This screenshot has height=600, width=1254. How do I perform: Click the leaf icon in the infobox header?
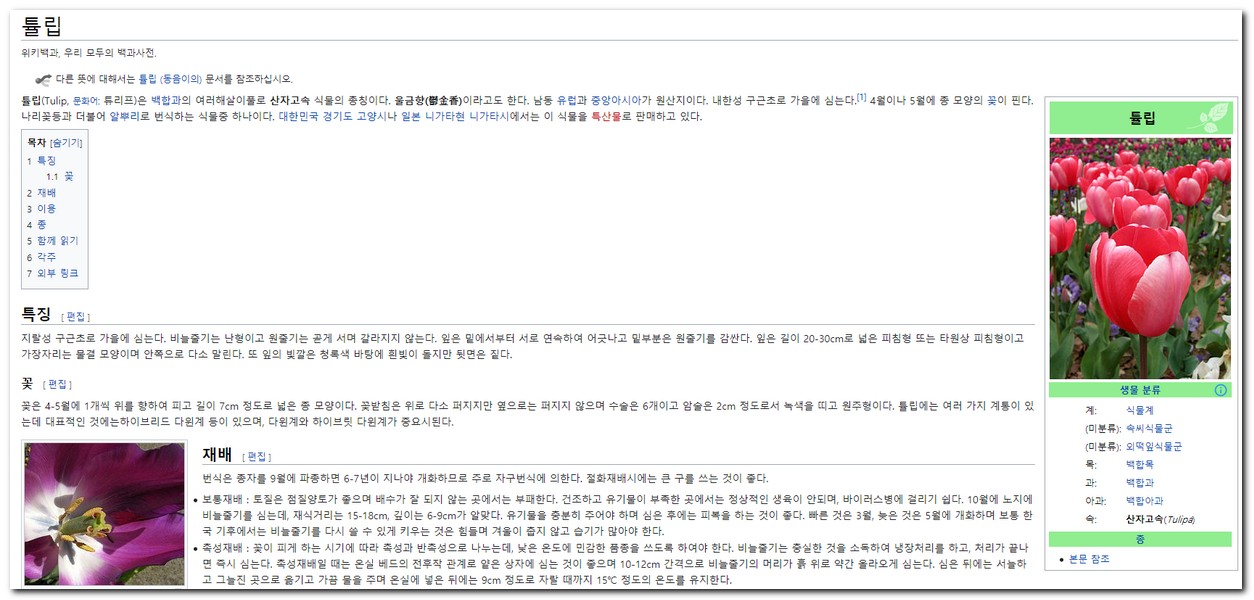tap(1210, 117)
